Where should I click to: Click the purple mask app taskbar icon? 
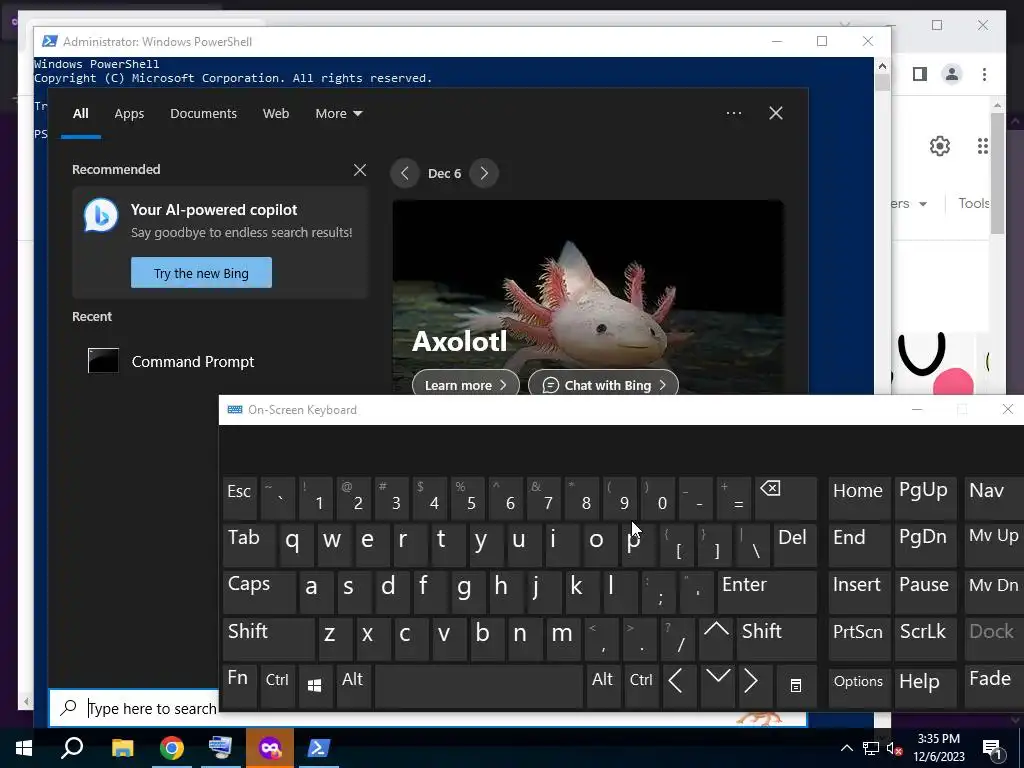(270, 748)
